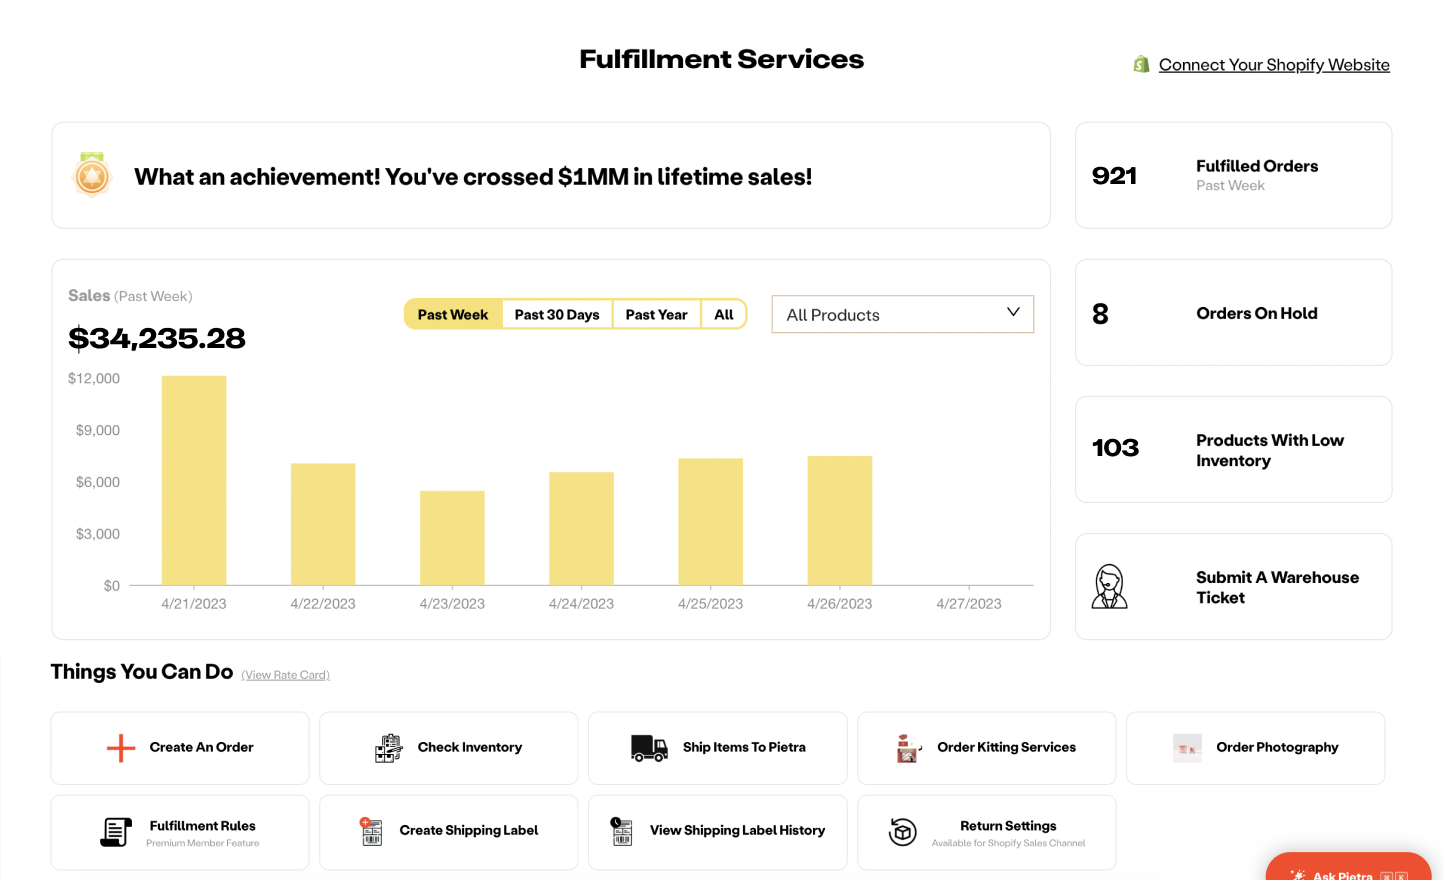Click the achievement medal icon

92,176
